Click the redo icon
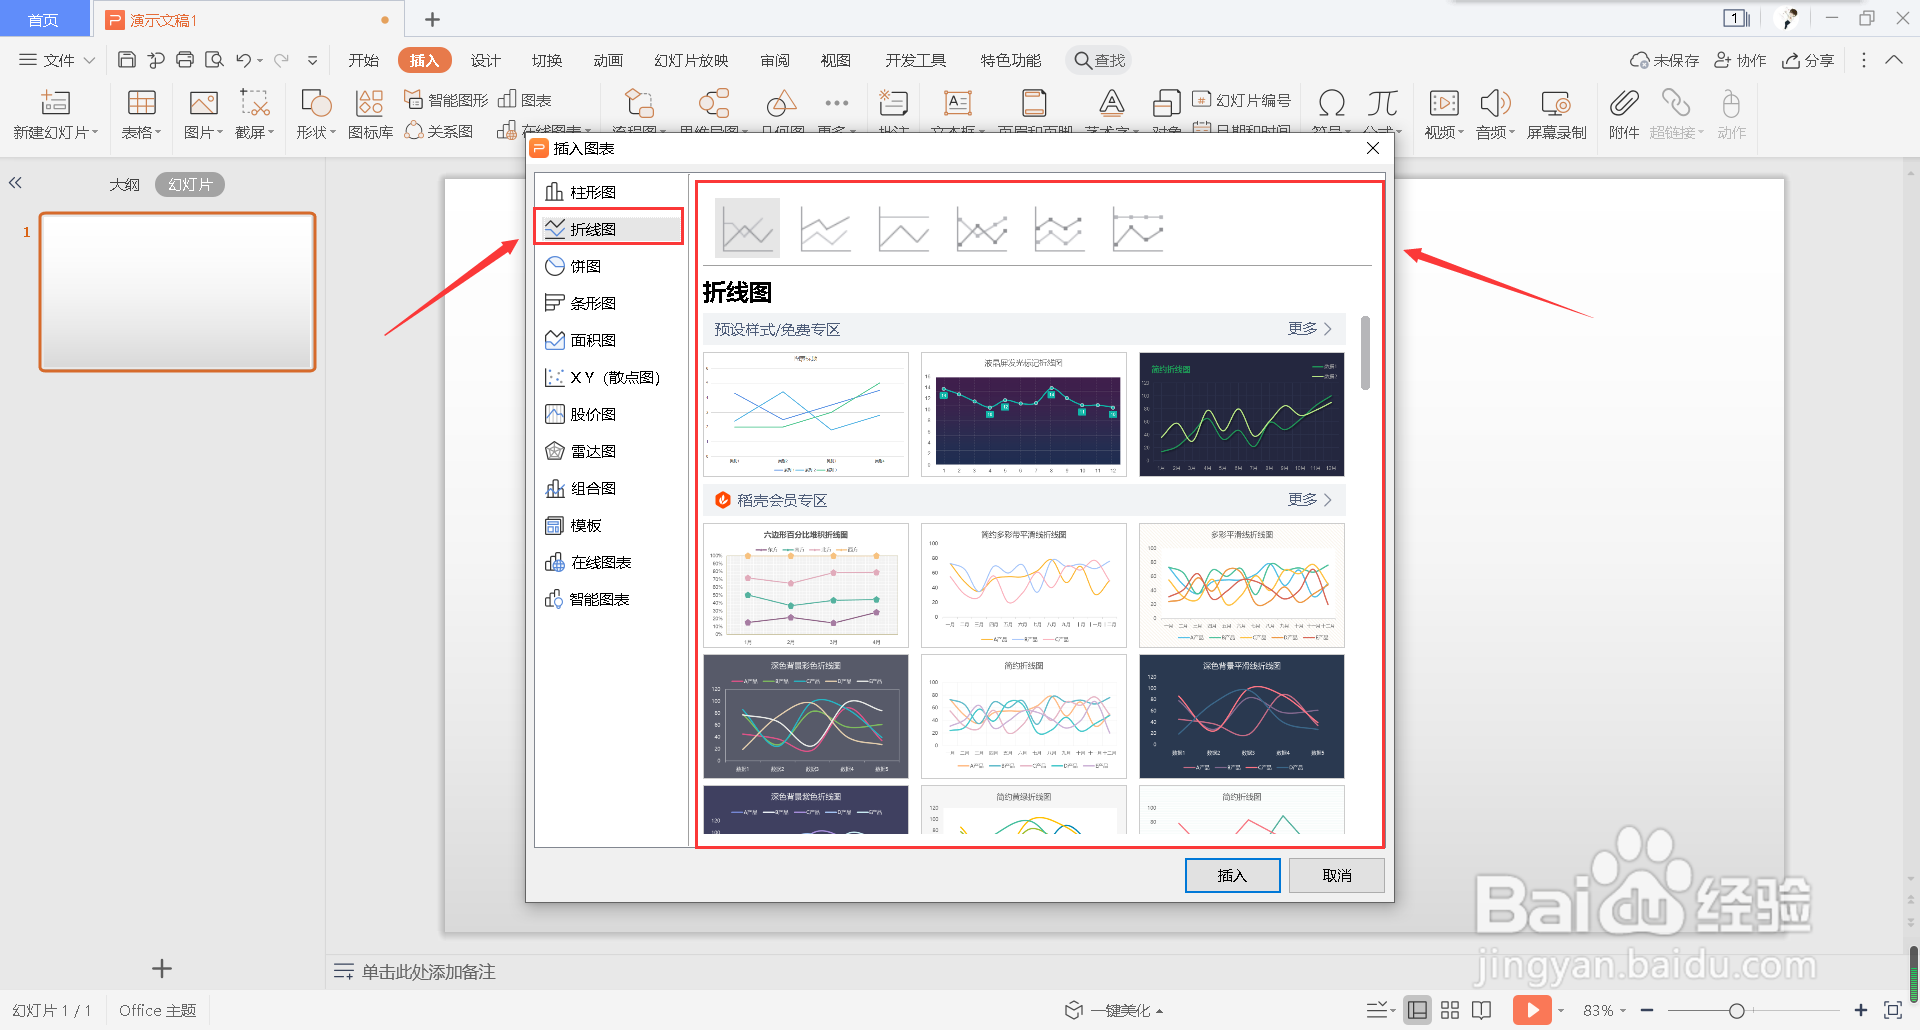 282,60
